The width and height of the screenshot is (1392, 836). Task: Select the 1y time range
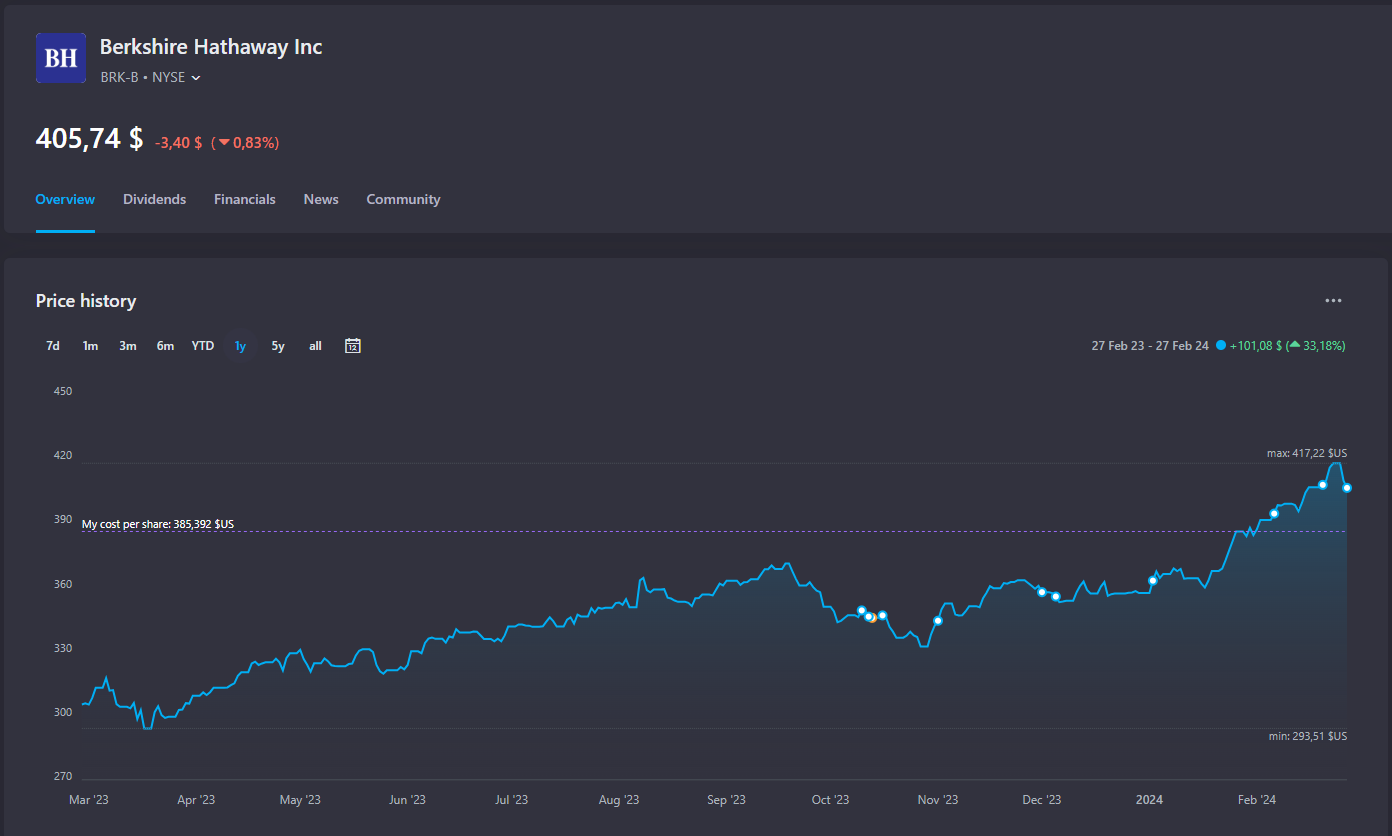pyautogui.click(x=240, y=346)
